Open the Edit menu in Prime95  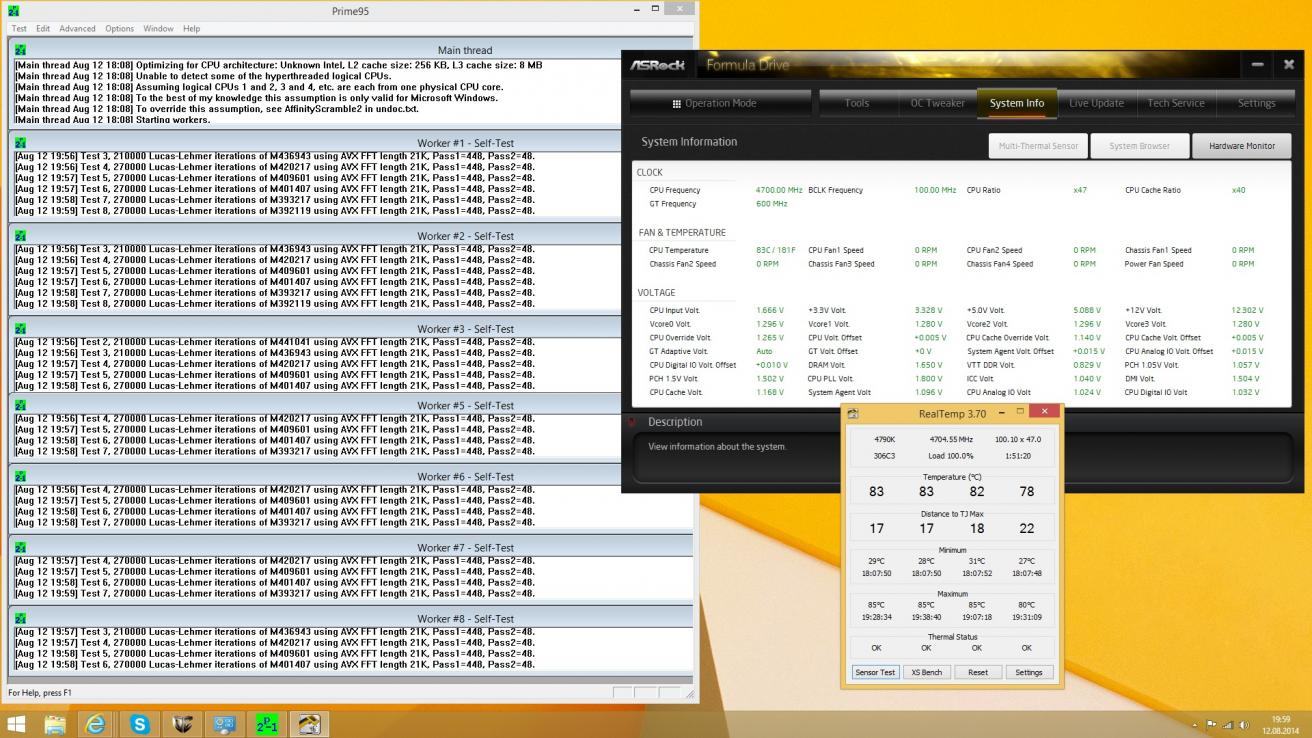click(x=43, y=29)
